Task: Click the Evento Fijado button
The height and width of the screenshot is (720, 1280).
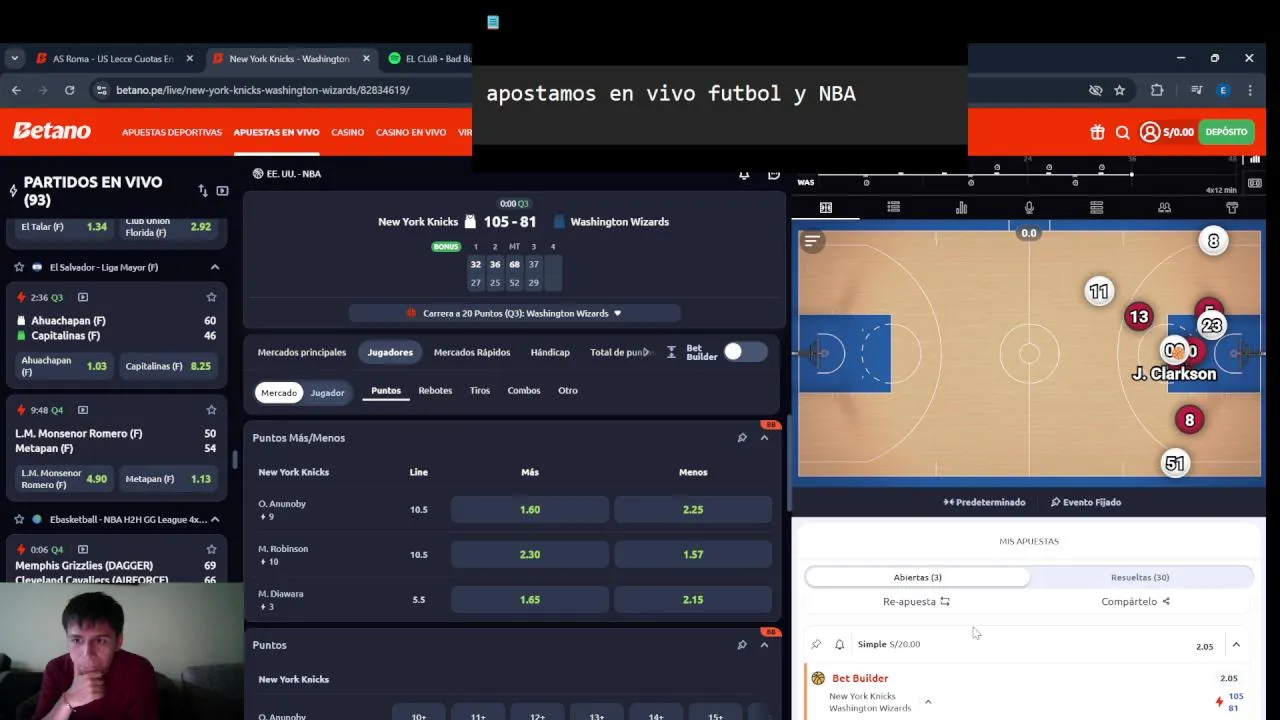Action: 1085,502
